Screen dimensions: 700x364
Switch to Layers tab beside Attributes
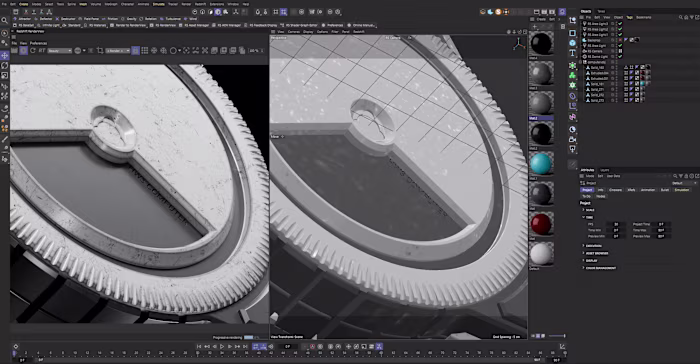pyautogui.click(x=604, y=170)
